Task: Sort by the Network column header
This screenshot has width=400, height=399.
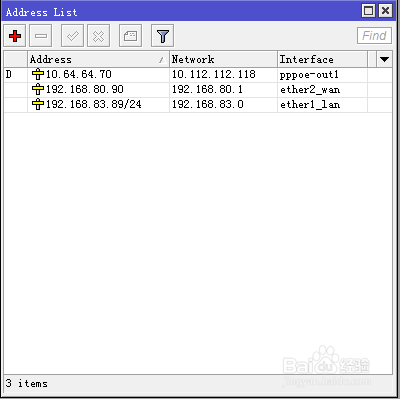Action: click(223, 59)
